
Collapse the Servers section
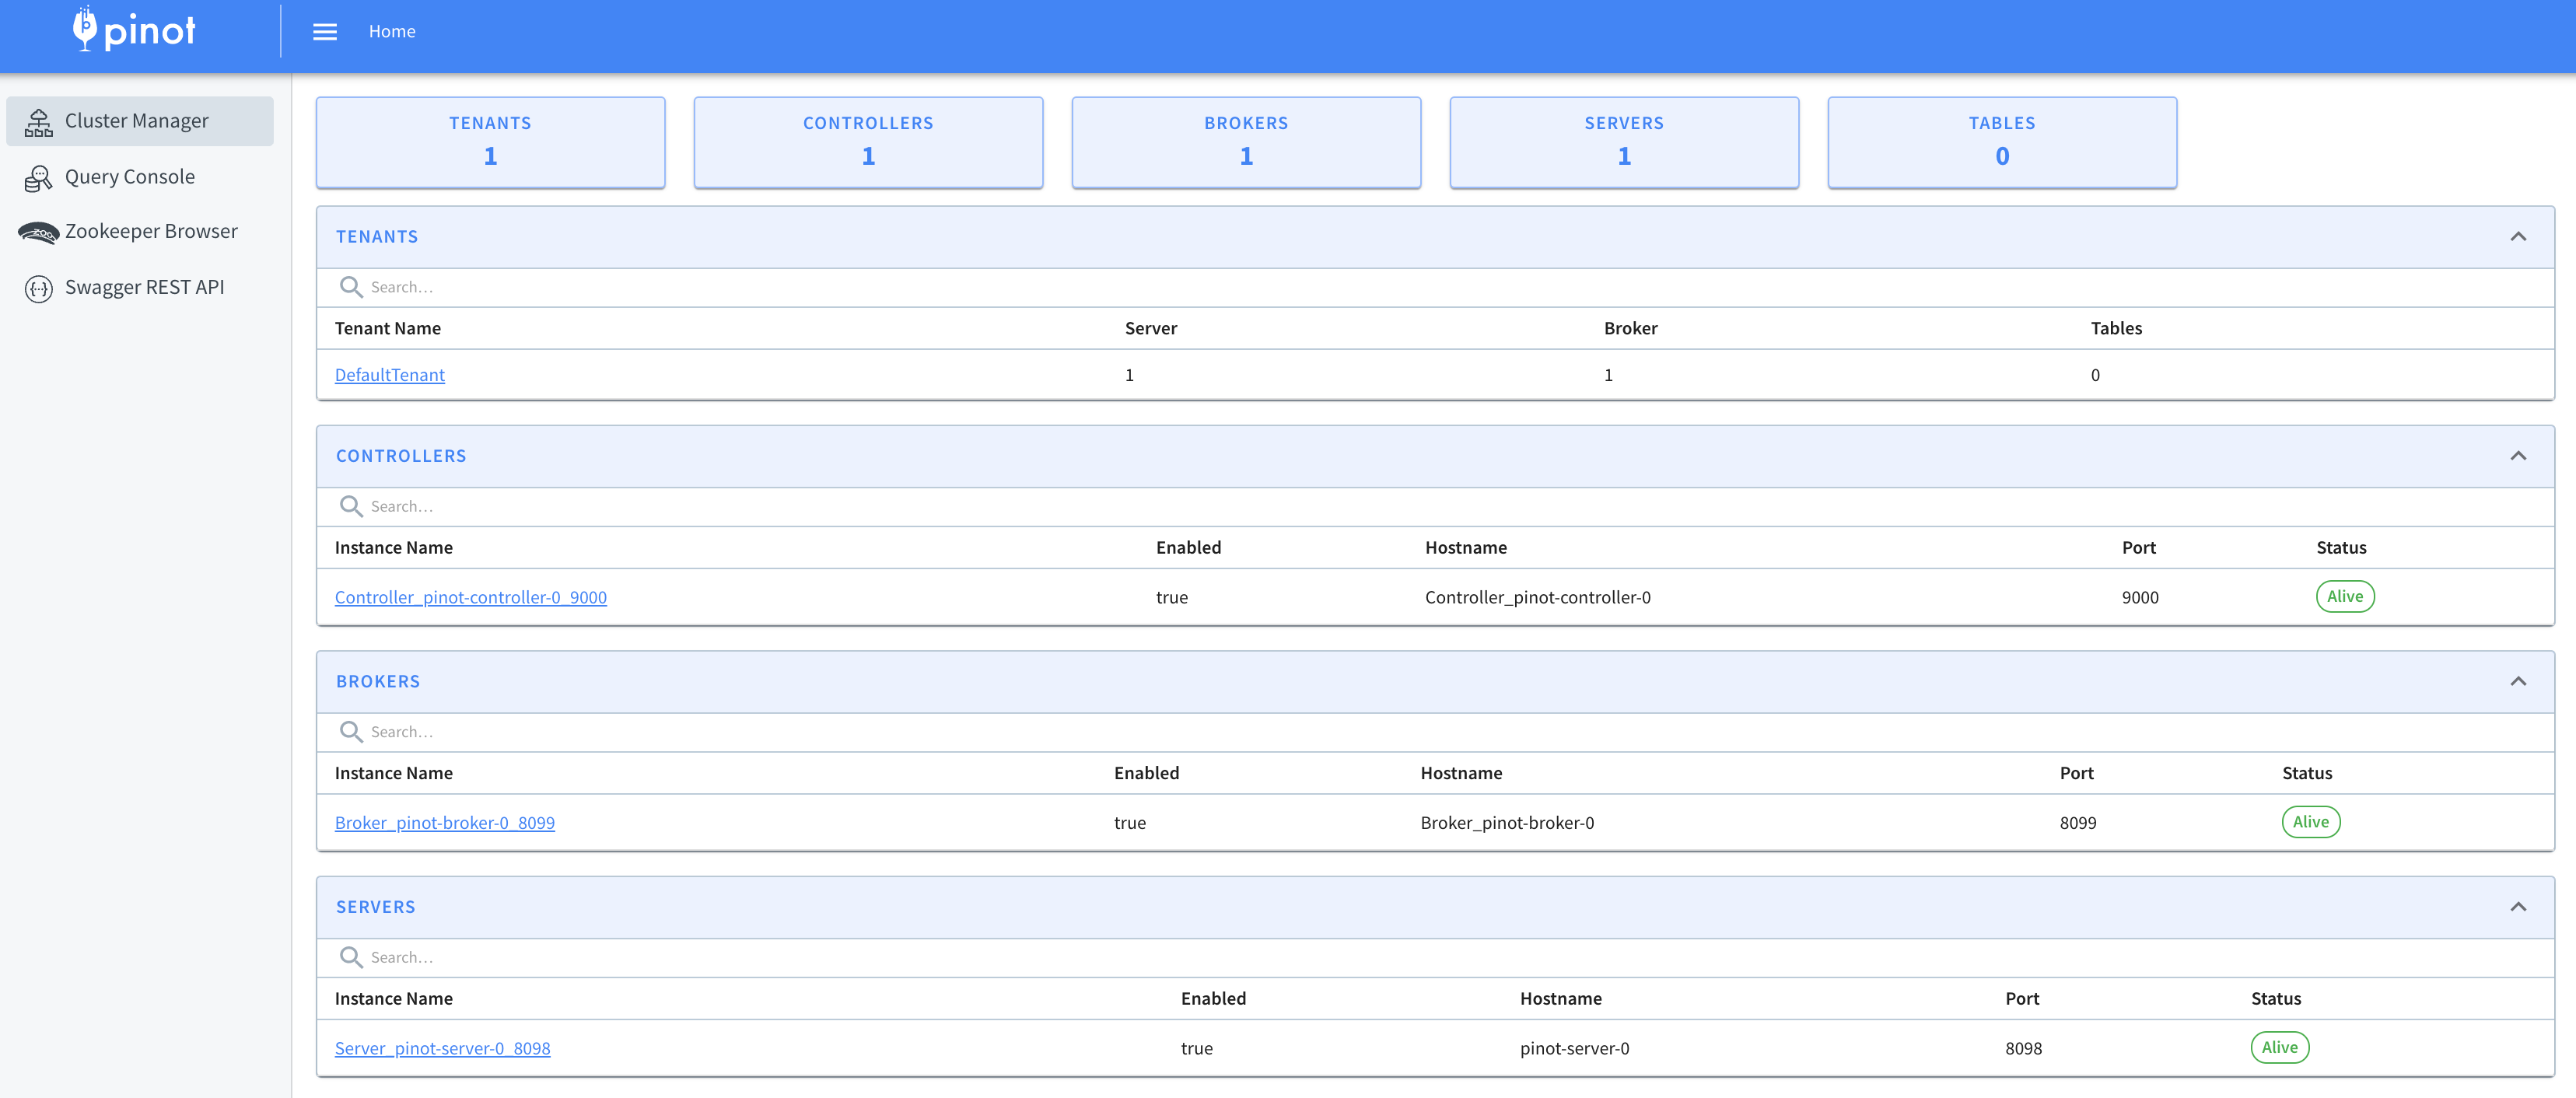point(2517,907)
